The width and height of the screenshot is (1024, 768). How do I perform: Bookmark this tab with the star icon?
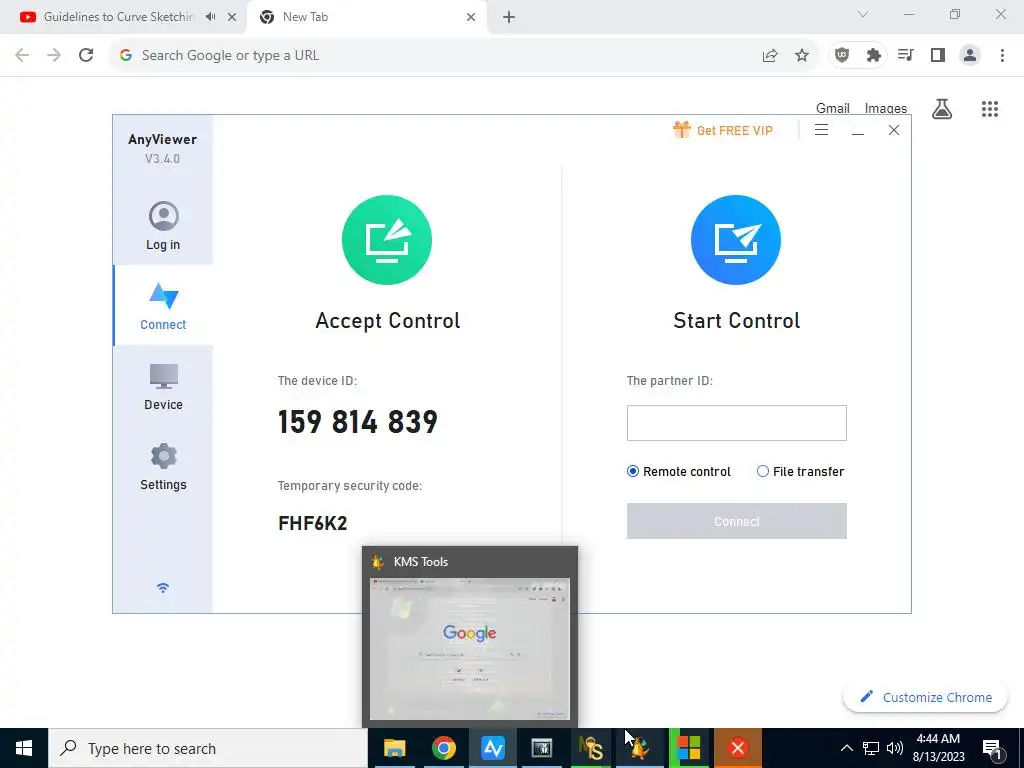[x=802, y=56]
